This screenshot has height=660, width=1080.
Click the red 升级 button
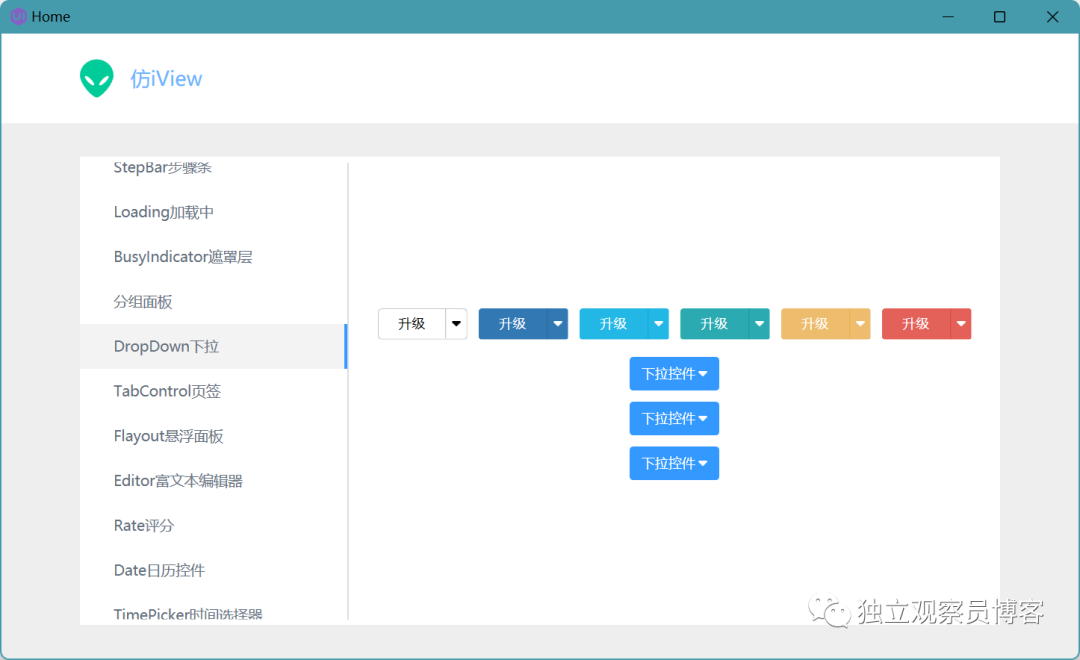[x=916, y=324]
